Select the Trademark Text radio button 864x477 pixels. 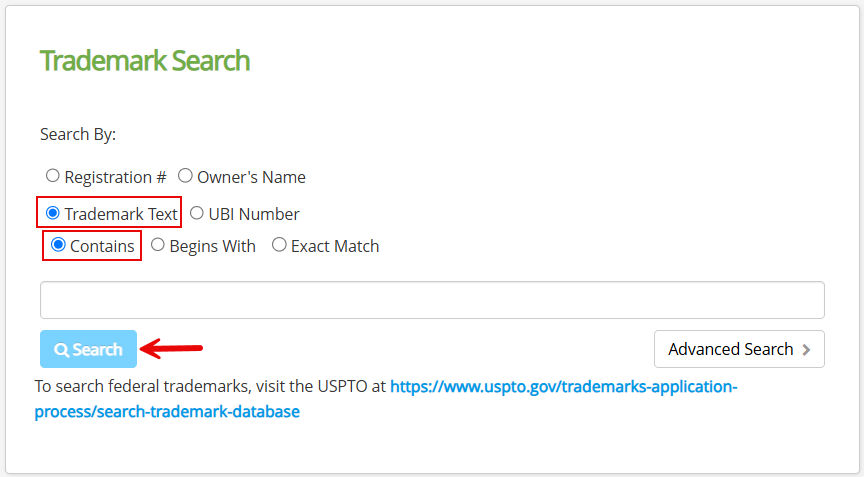pos(52,213)
